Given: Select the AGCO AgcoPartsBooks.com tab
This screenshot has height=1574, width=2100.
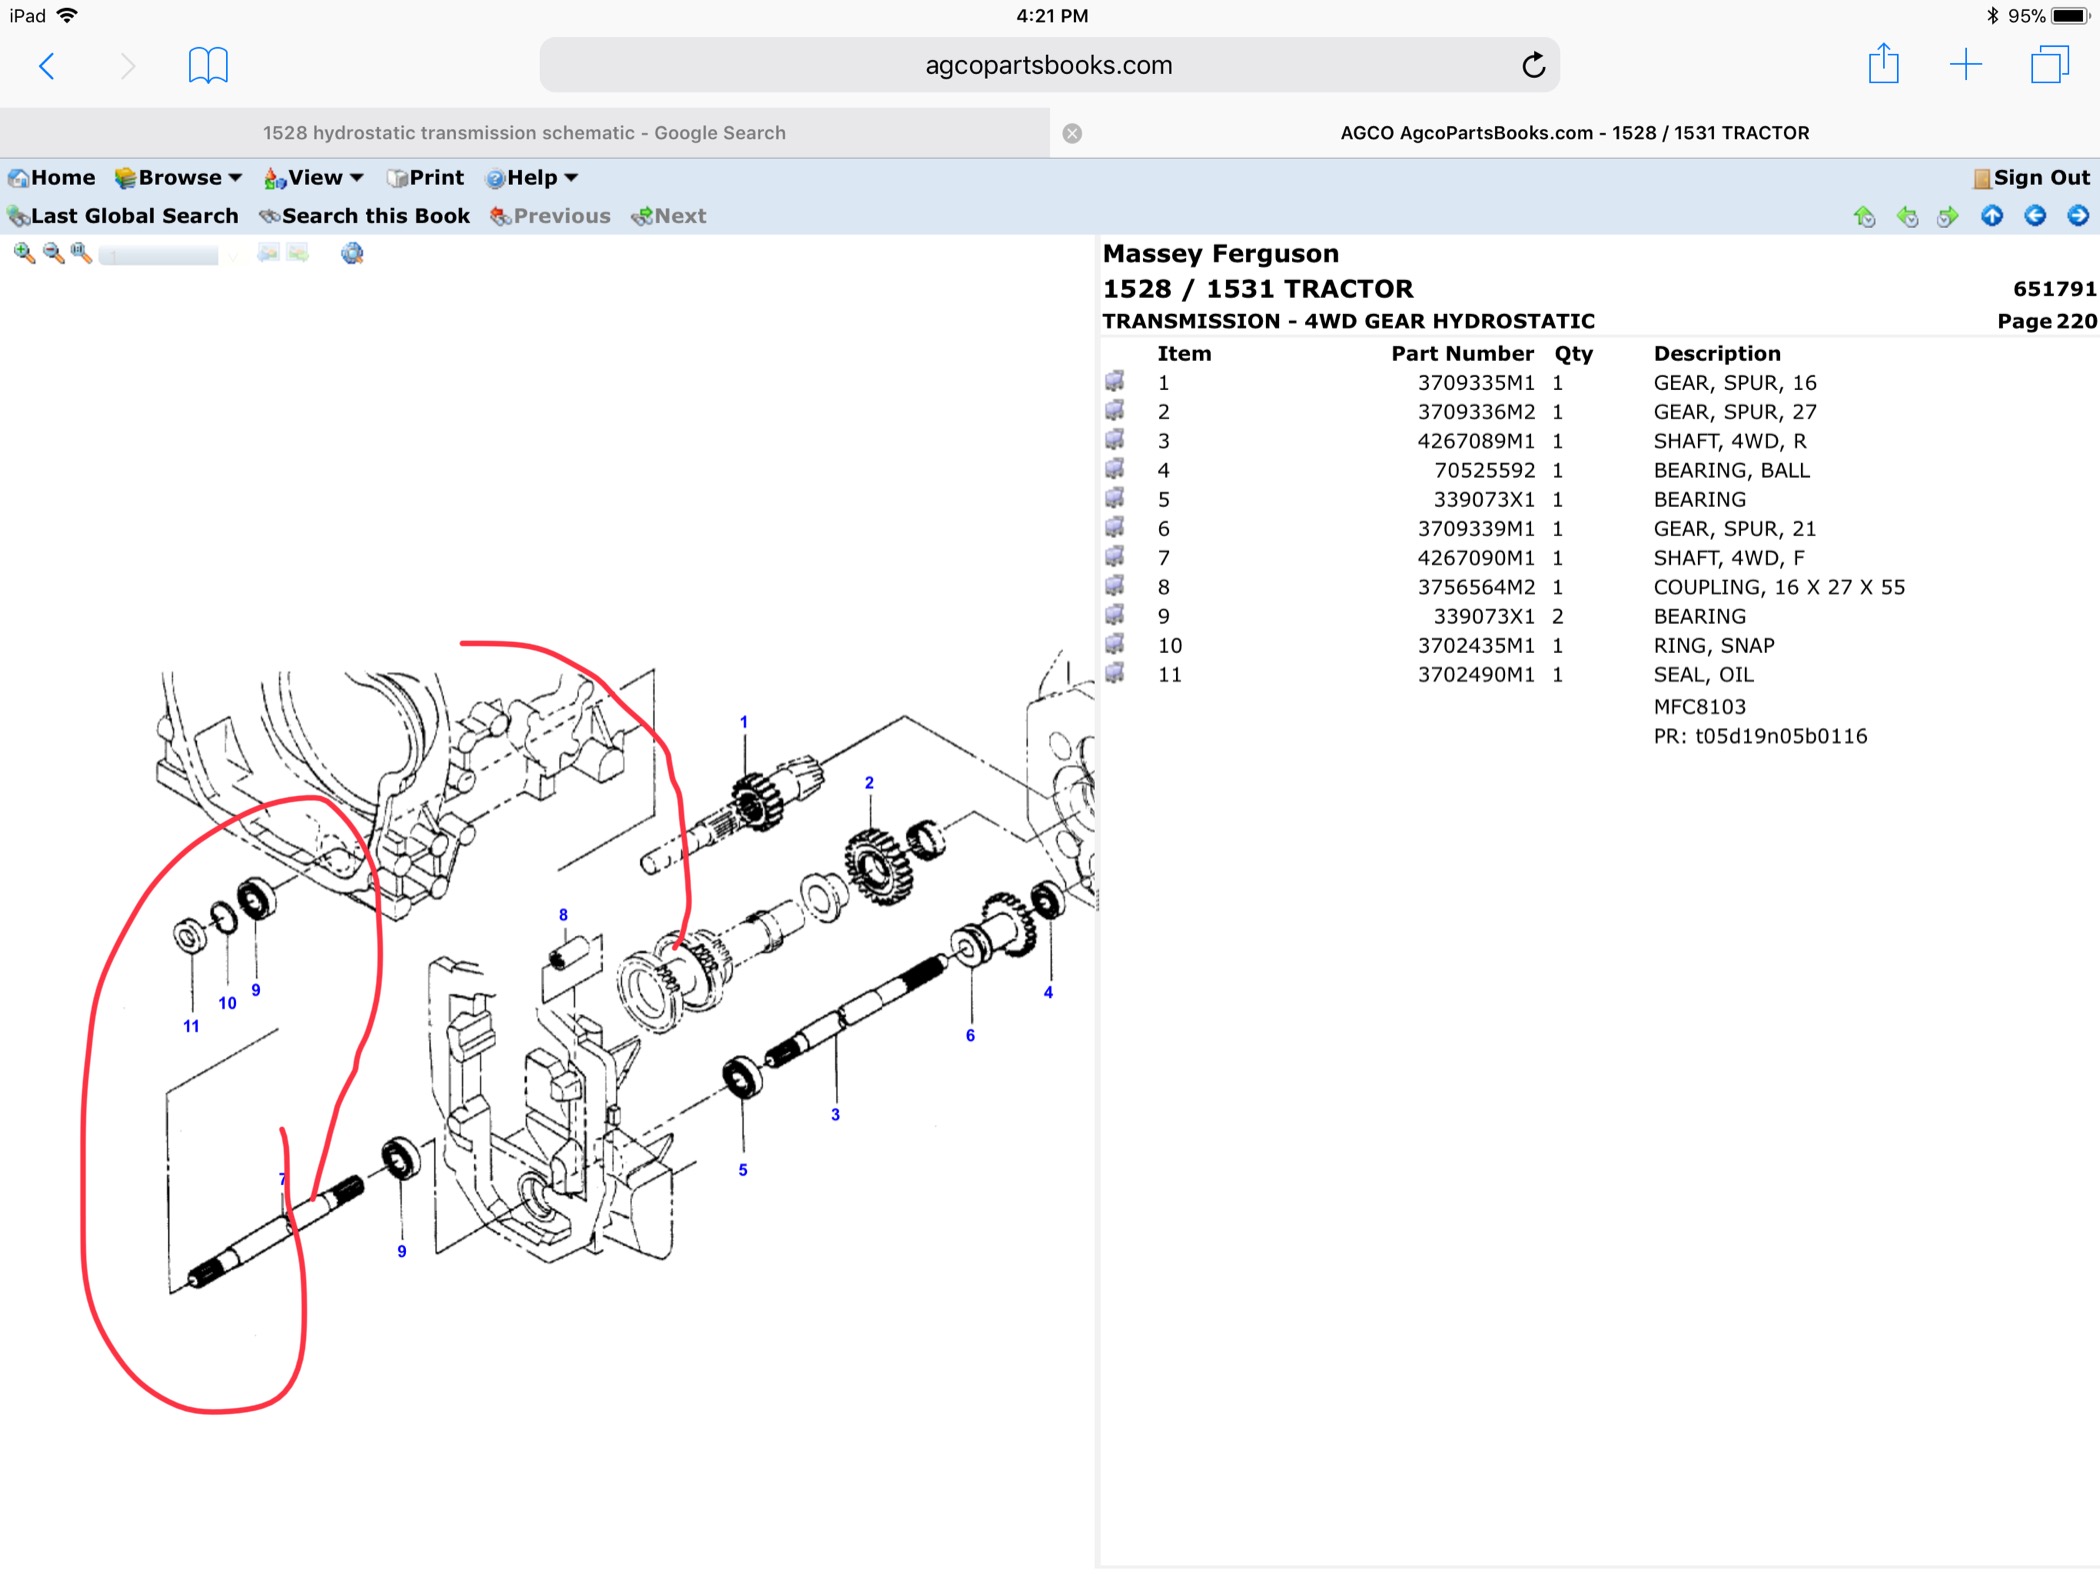Looking at the screenshot, I should pos(1575,133).
